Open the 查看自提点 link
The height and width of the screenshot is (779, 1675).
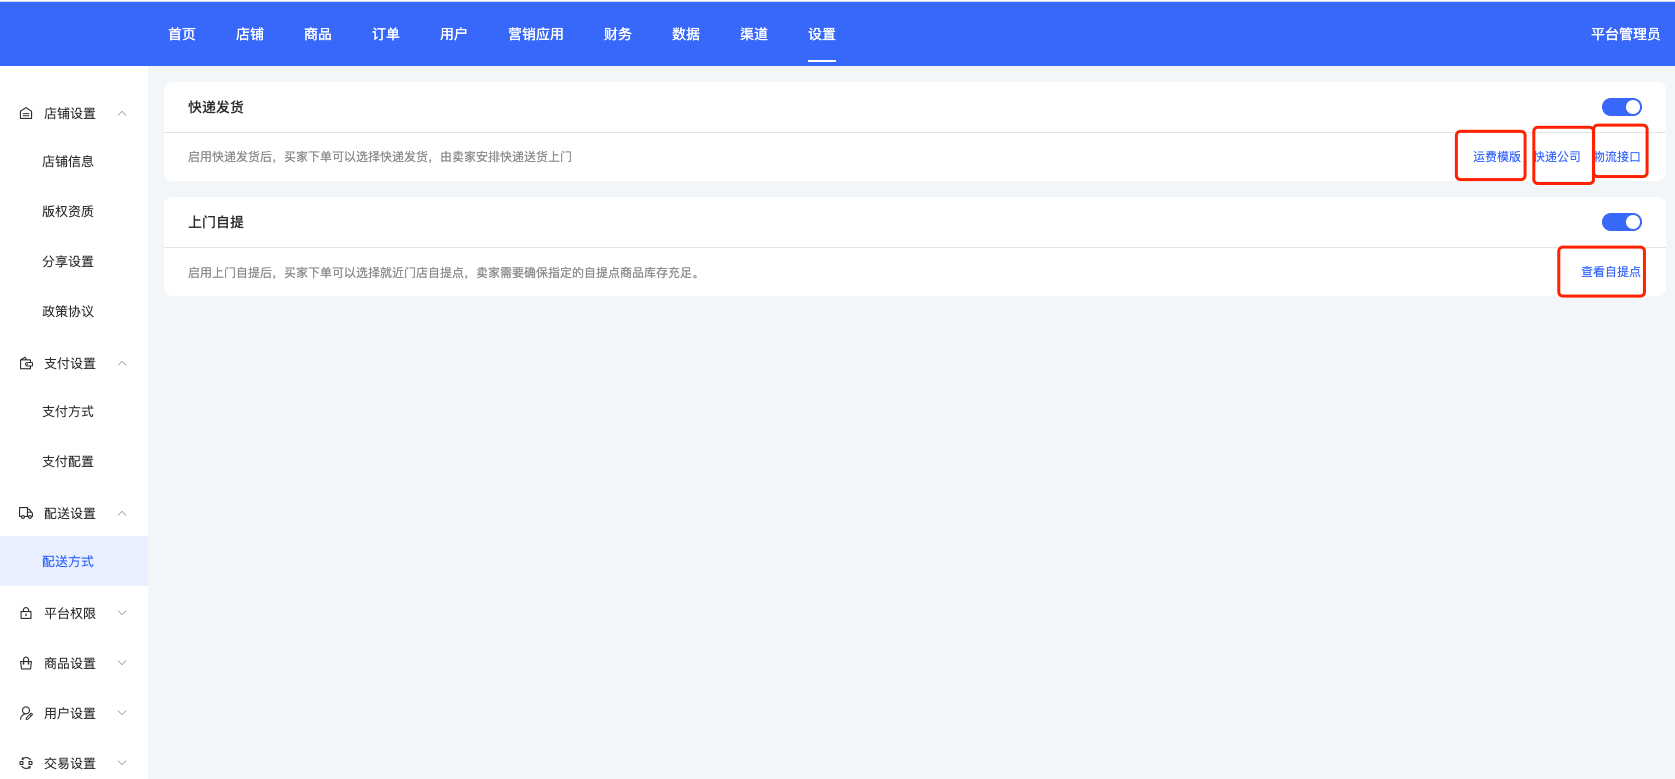point(1610,272)
